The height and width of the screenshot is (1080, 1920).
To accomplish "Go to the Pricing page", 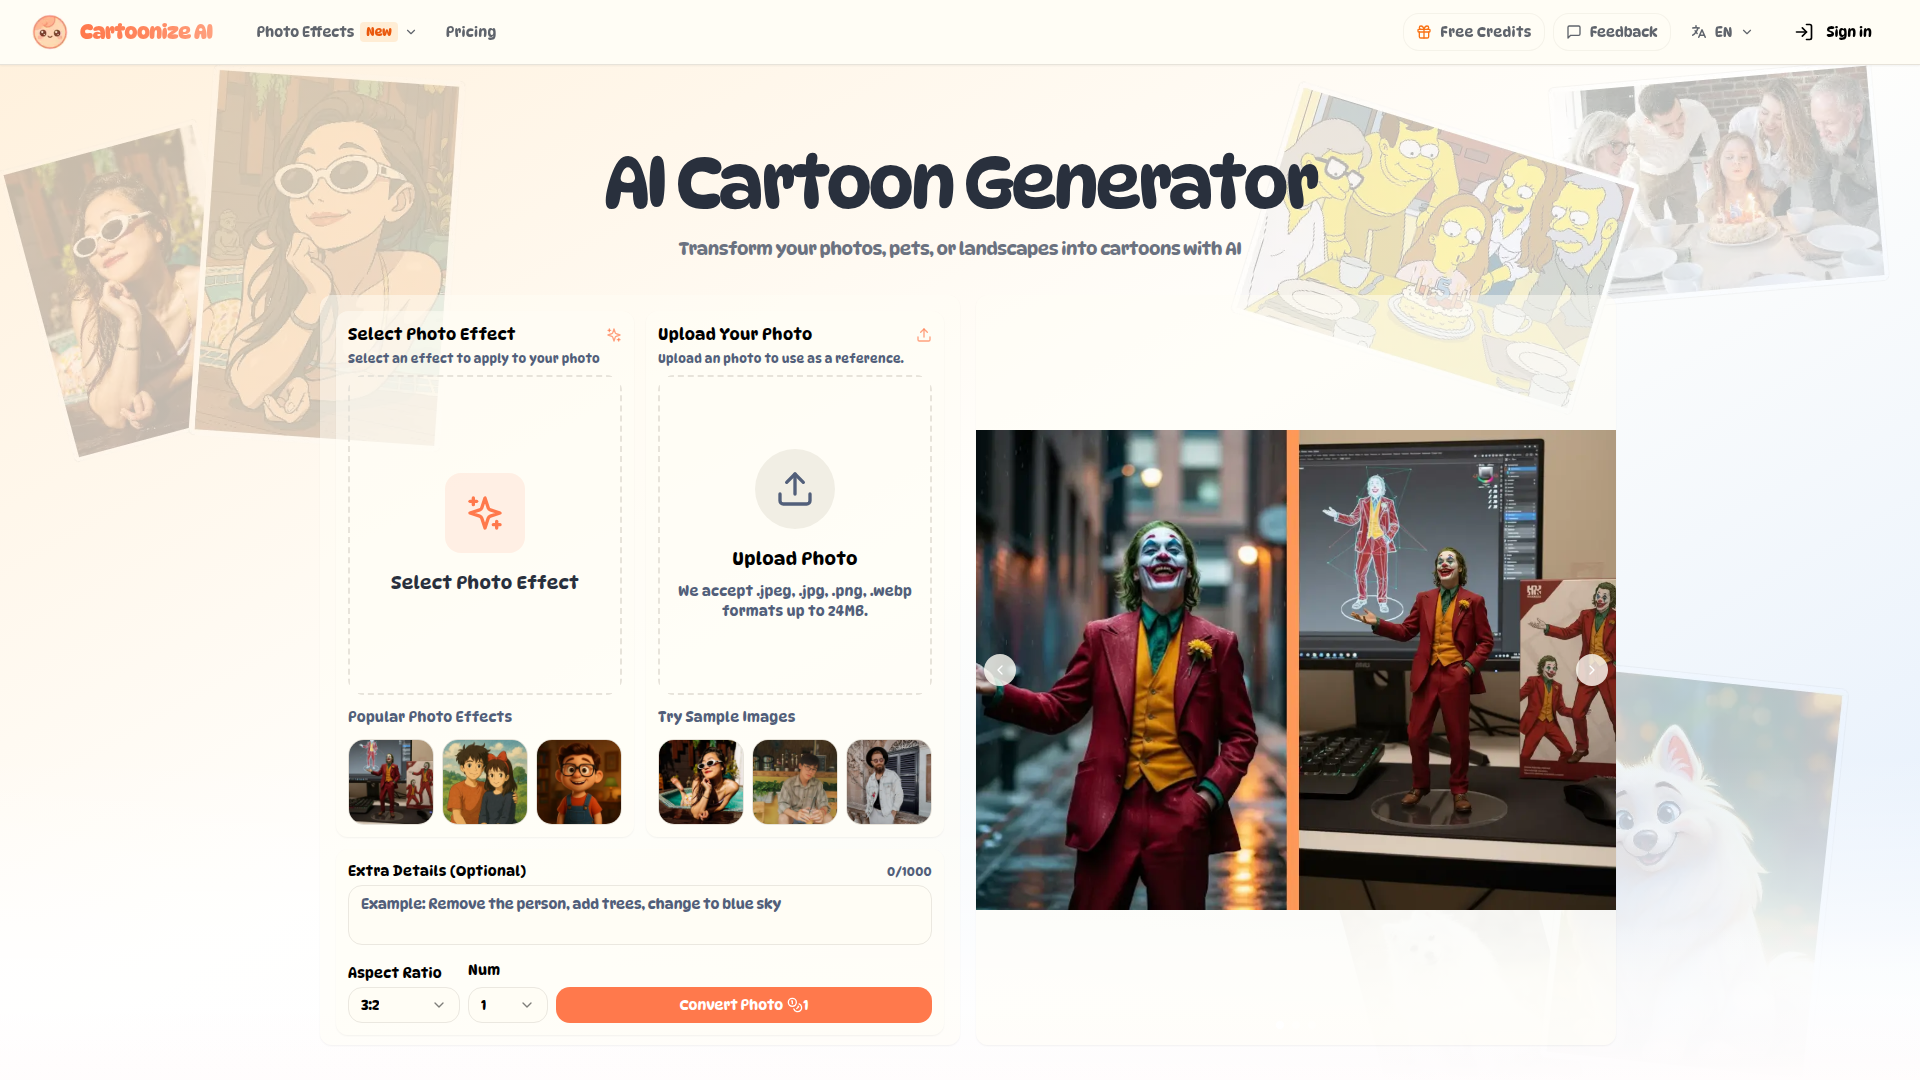I will pos(471,32).
